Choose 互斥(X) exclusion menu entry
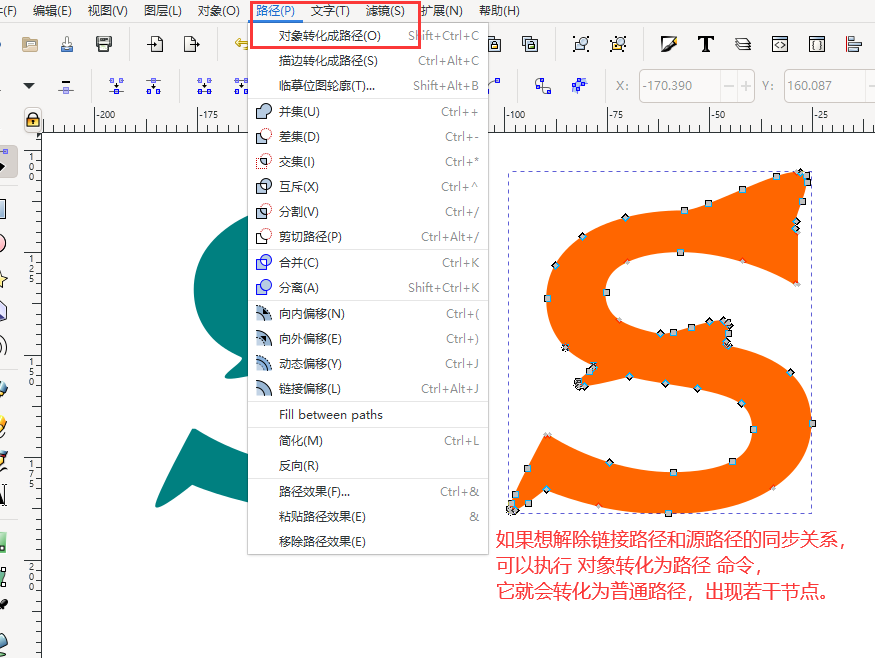 click(368, 186)
